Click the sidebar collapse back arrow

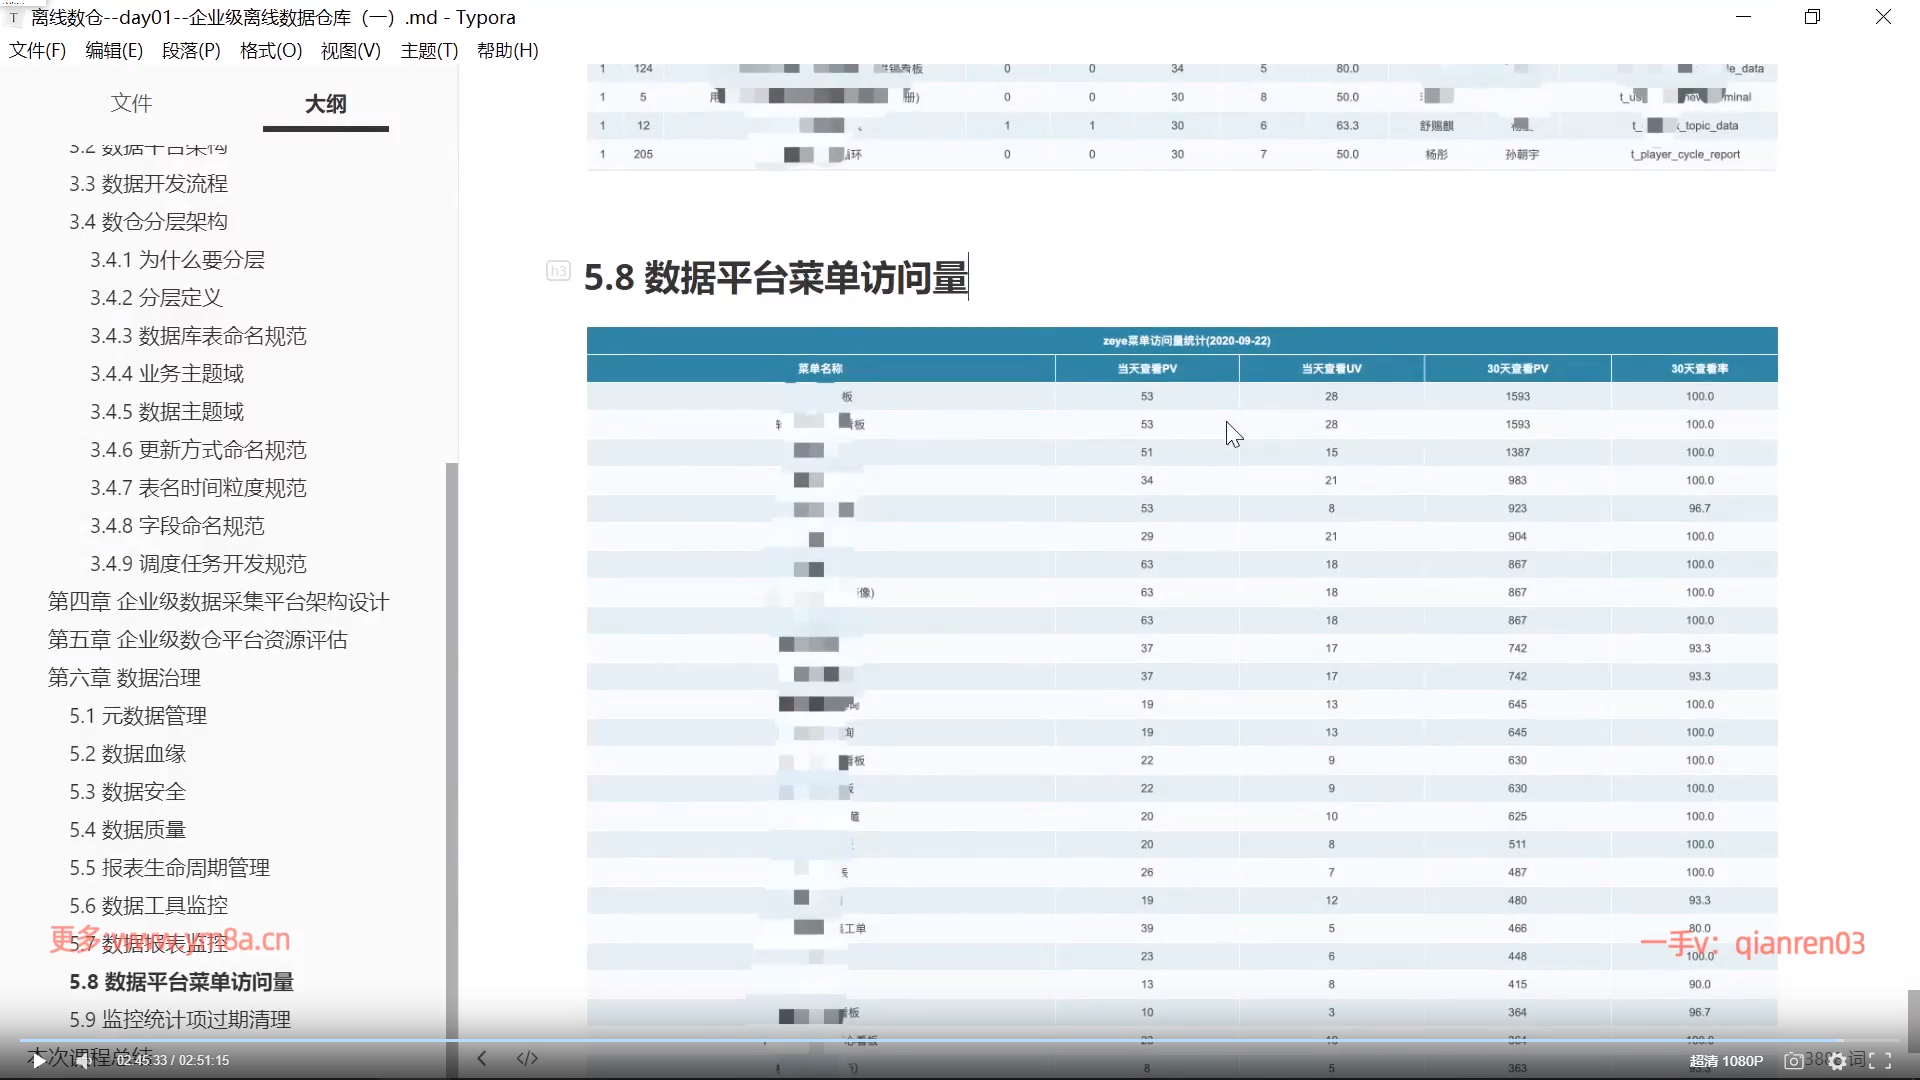coord(482,1058)
